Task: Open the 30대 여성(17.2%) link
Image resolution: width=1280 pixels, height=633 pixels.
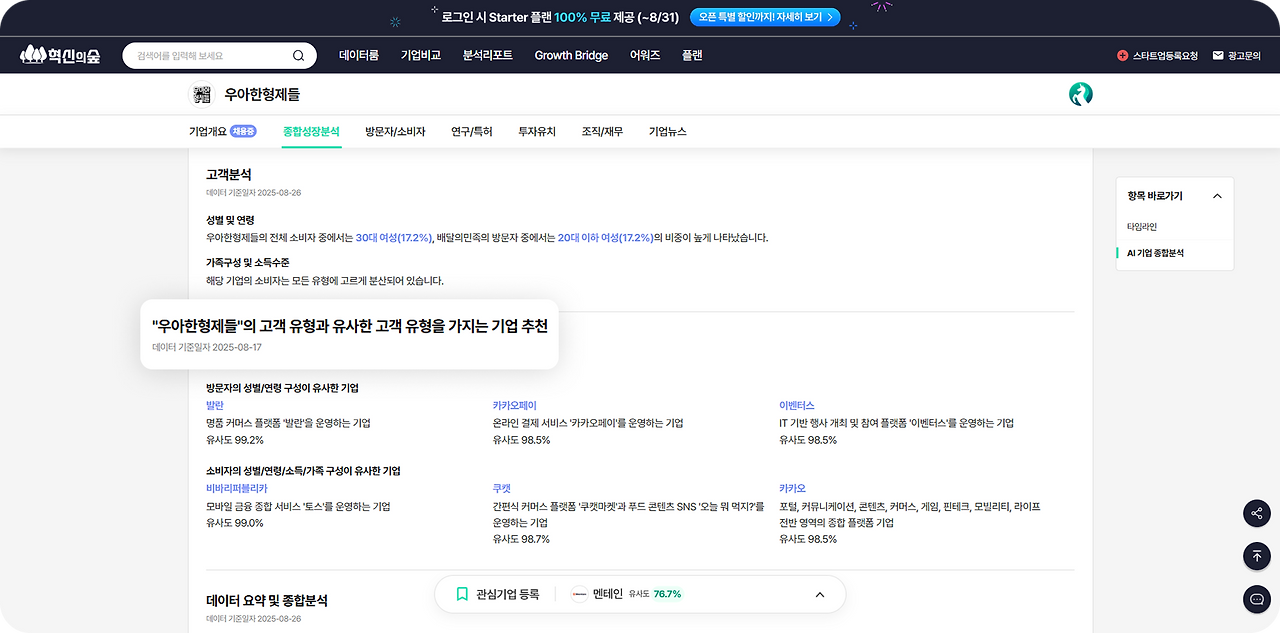Action: (394, 238)
